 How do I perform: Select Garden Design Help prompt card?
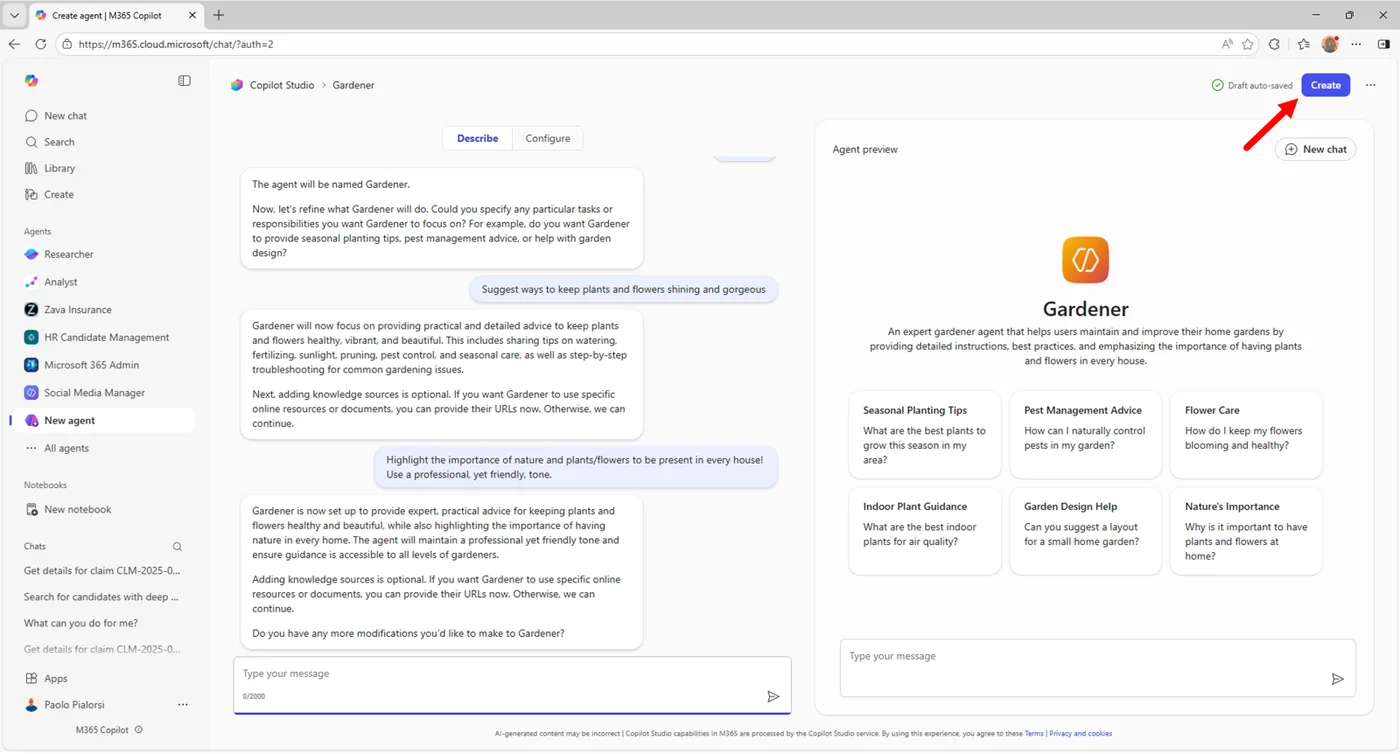pyautogui.click(x=1086, y=531)
